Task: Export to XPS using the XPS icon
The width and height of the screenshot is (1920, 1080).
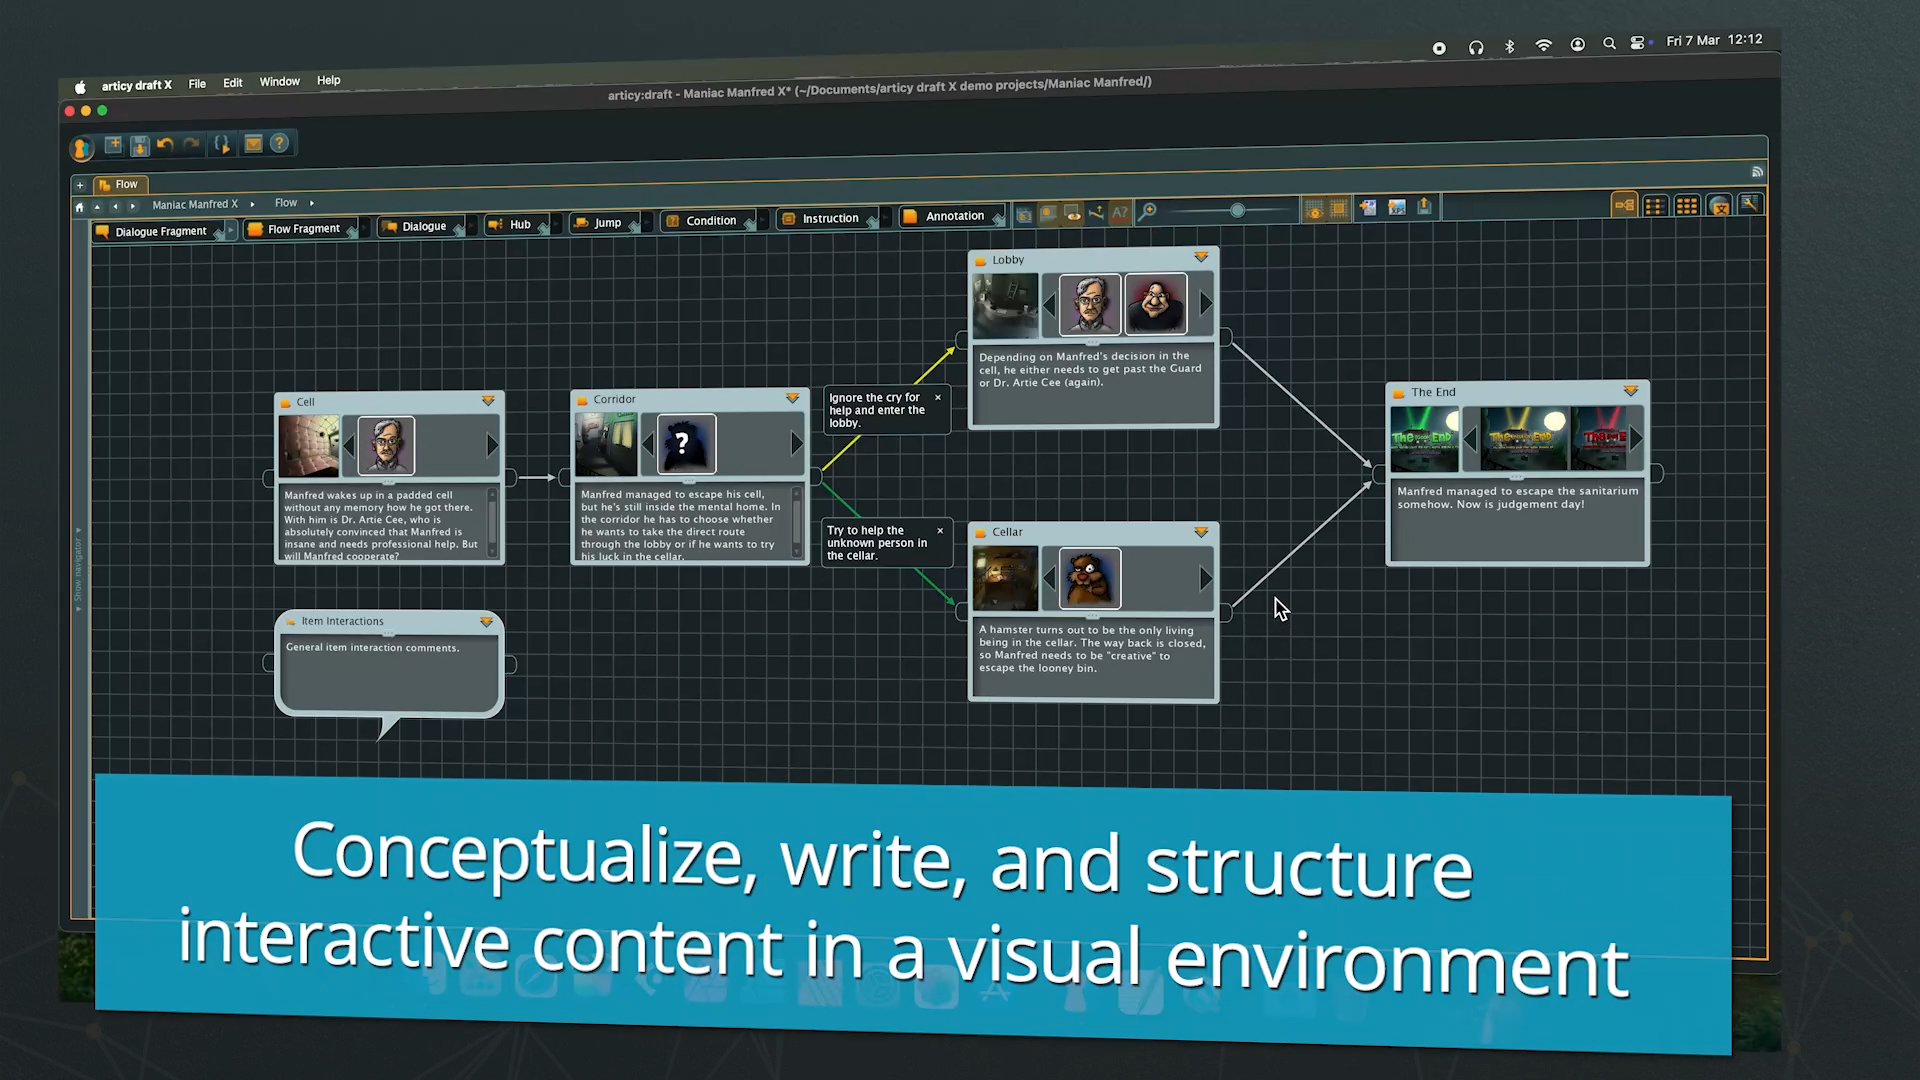Action: (x=1397, y=207)
